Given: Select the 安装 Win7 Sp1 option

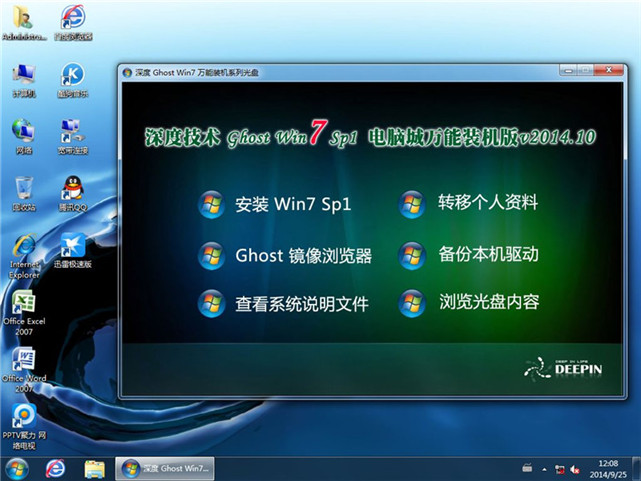Looking at the screenshot, I should (293, 204).
